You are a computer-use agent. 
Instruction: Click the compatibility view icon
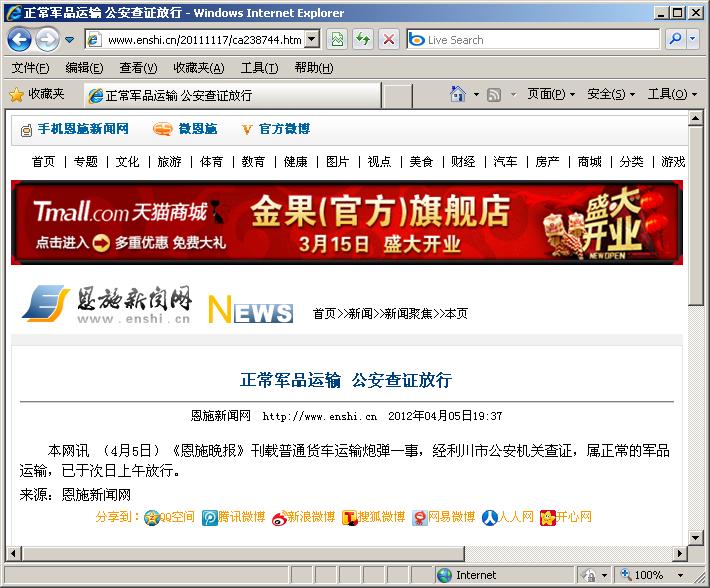click(x=337, y=40)
